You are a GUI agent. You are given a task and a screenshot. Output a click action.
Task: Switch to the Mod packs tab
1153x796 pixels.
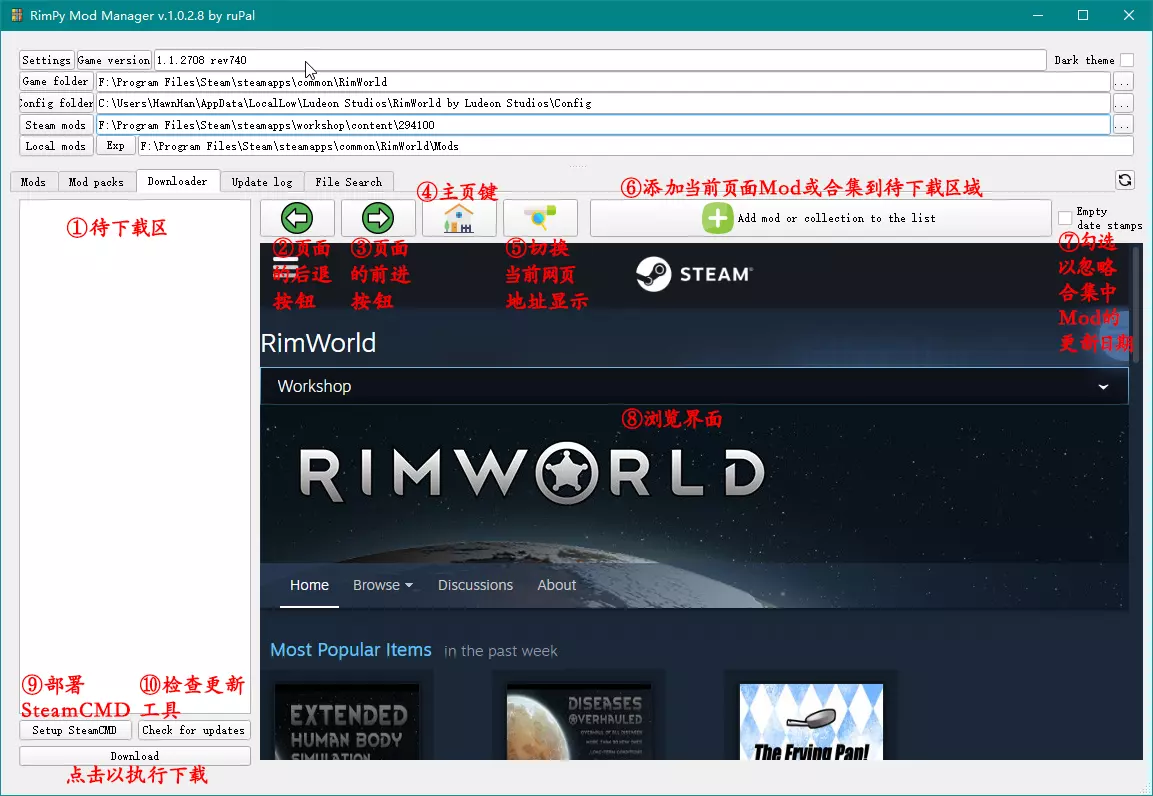(x=96, y=182)
